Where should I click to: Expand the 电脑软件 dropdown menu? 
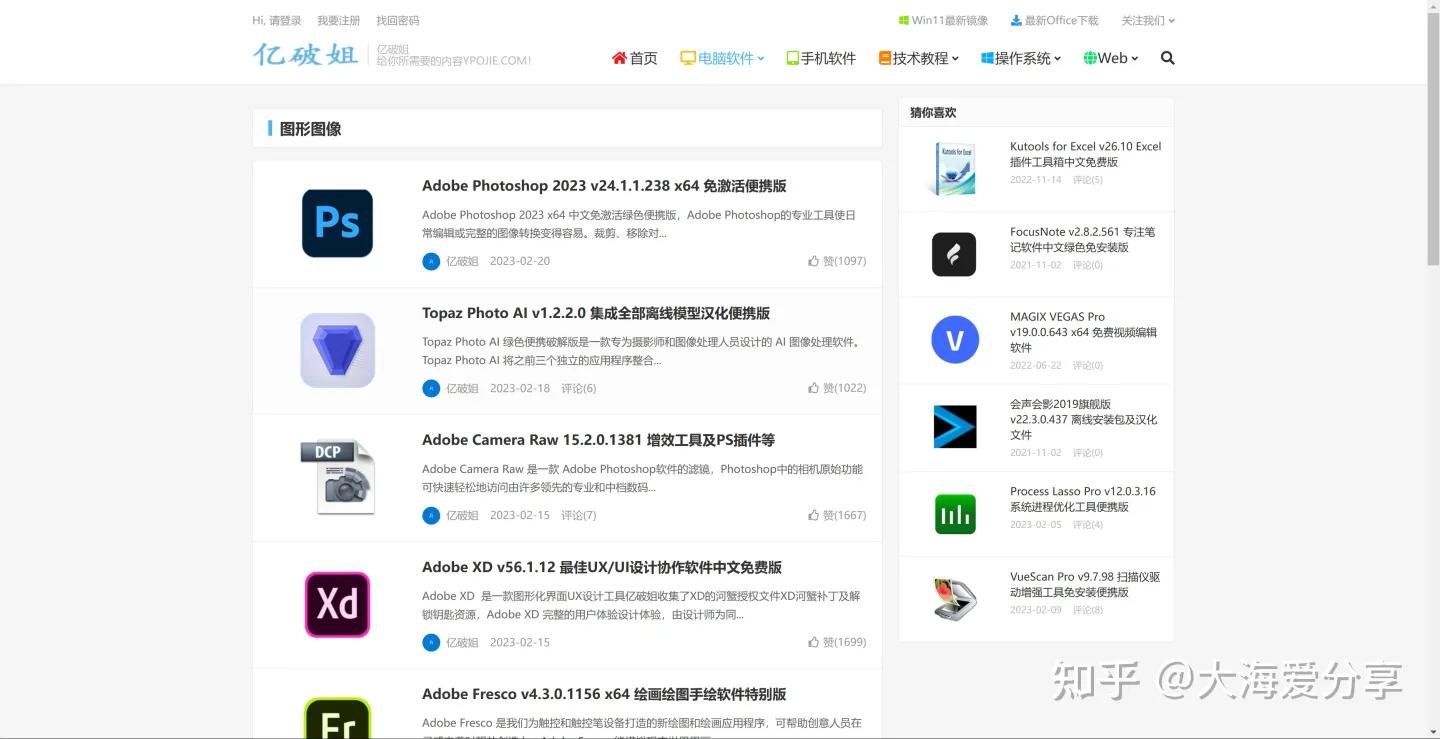pos(722,58)
